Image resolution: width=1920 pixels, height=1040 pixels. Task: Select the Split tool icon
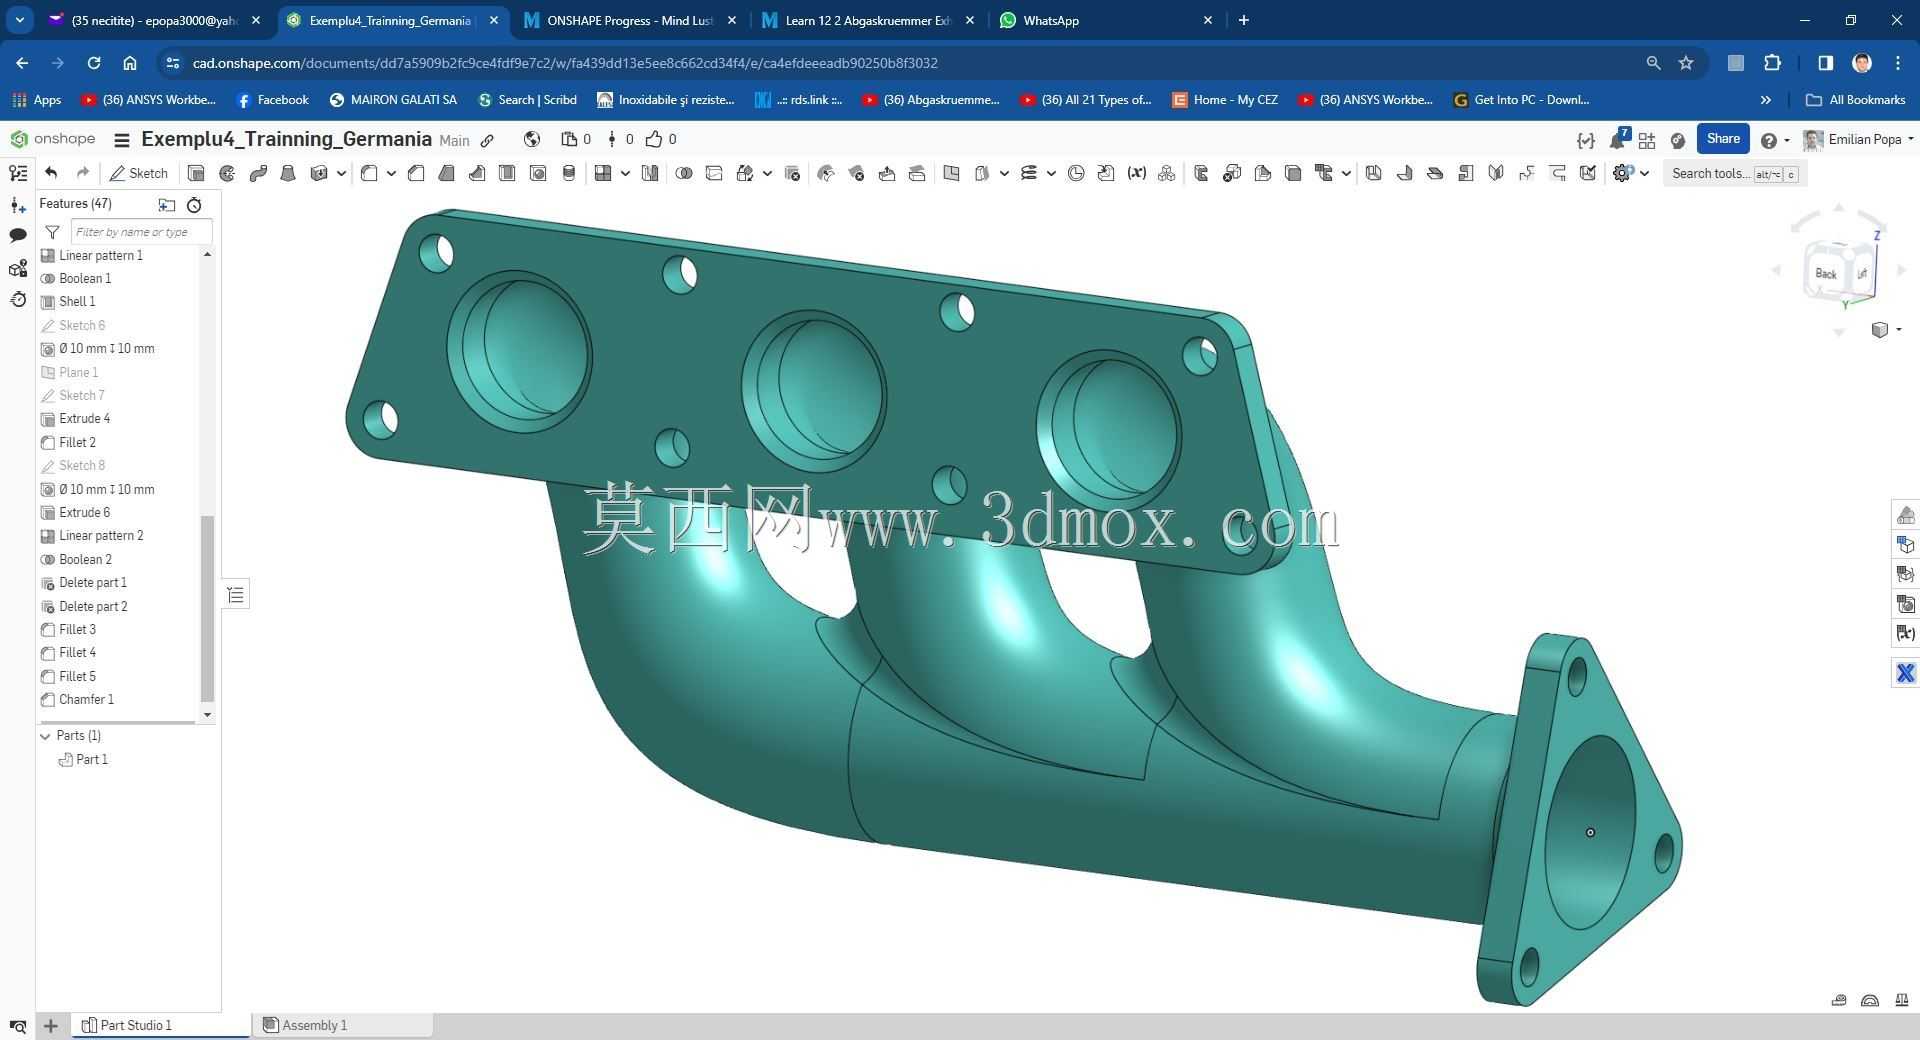714,173
